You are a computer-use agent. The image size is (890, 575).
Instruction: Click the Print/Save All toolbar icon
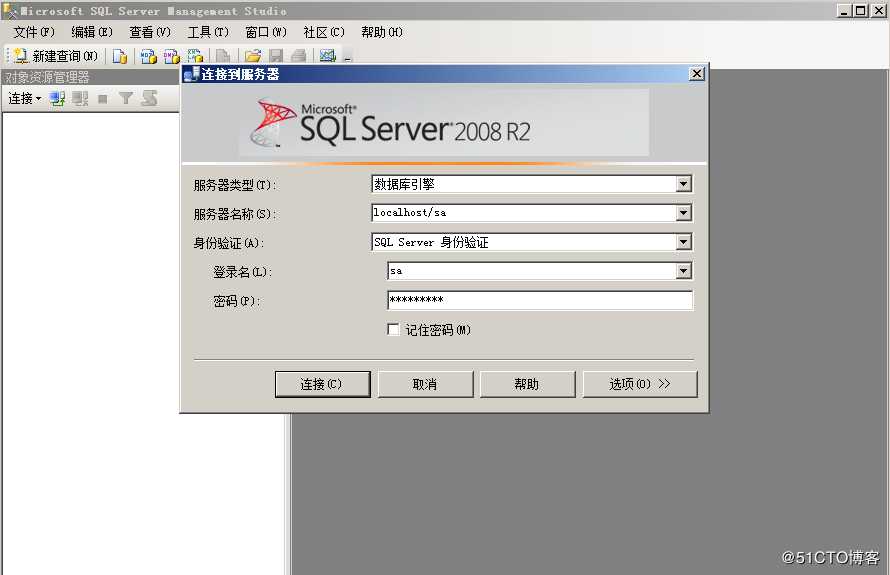(x=299, y=56)
